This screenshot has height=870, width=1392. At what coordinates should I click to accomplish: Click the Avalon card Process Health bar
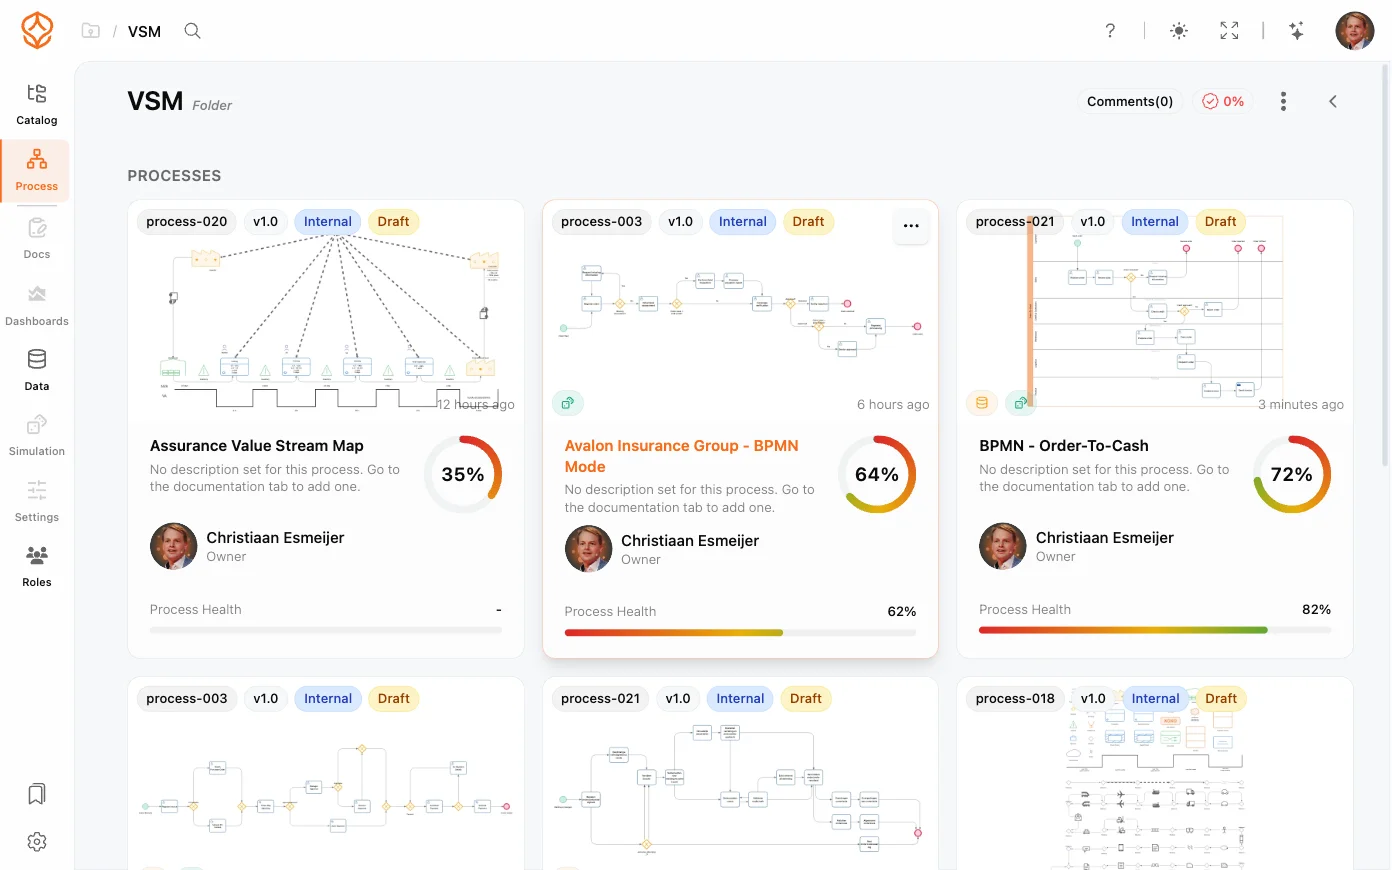740,633
